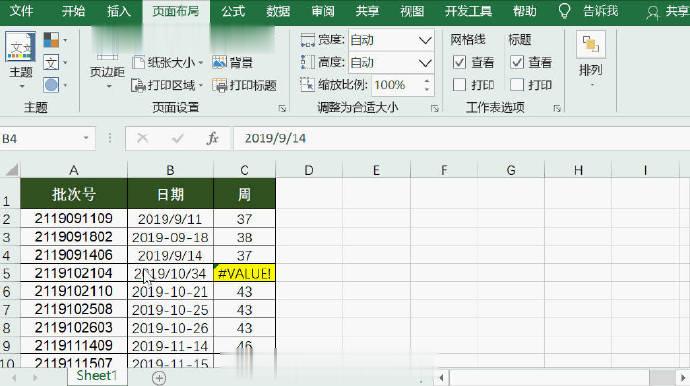Click horizontal scrollbar right arrow

click(683, 377)
